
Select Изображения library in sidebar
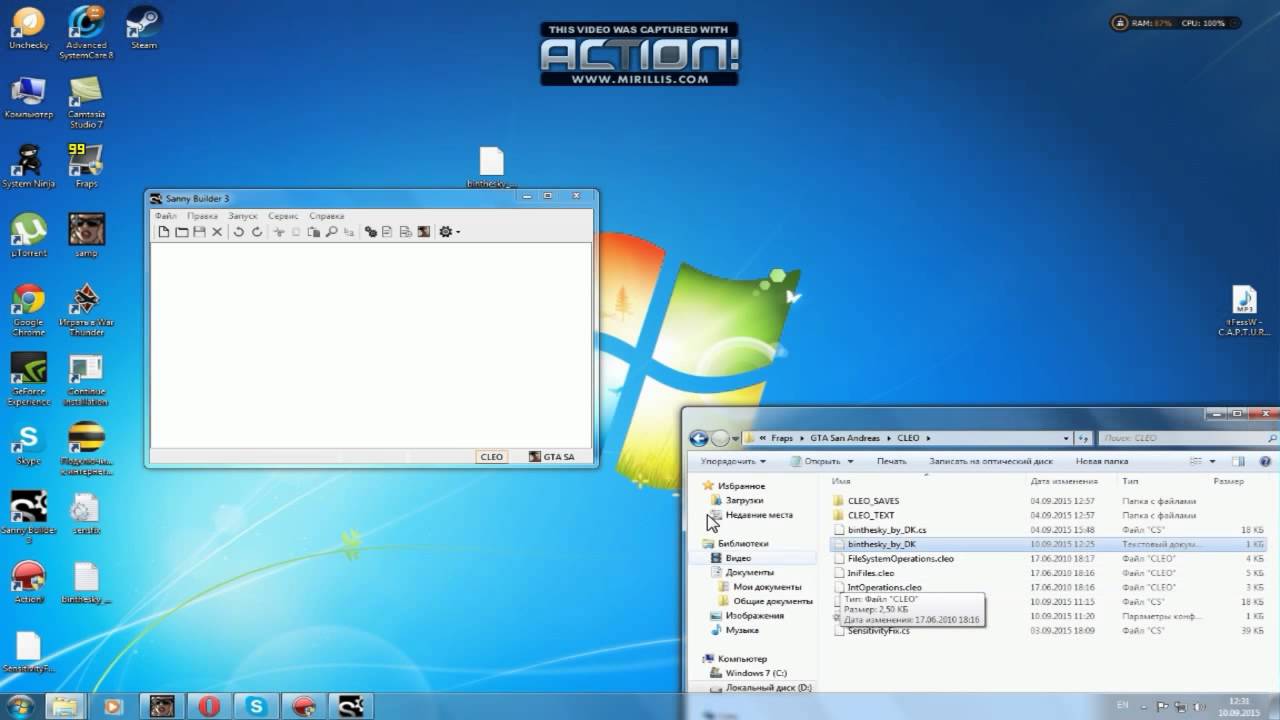point(754,616)
